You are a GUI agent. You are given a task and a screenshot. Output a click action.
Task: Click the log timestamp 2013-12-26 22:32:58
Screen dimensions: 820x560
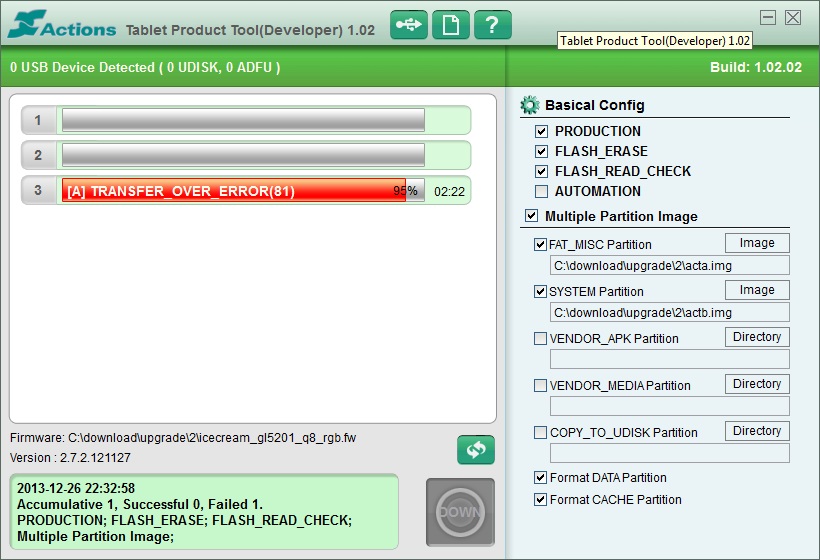[76, 488]
